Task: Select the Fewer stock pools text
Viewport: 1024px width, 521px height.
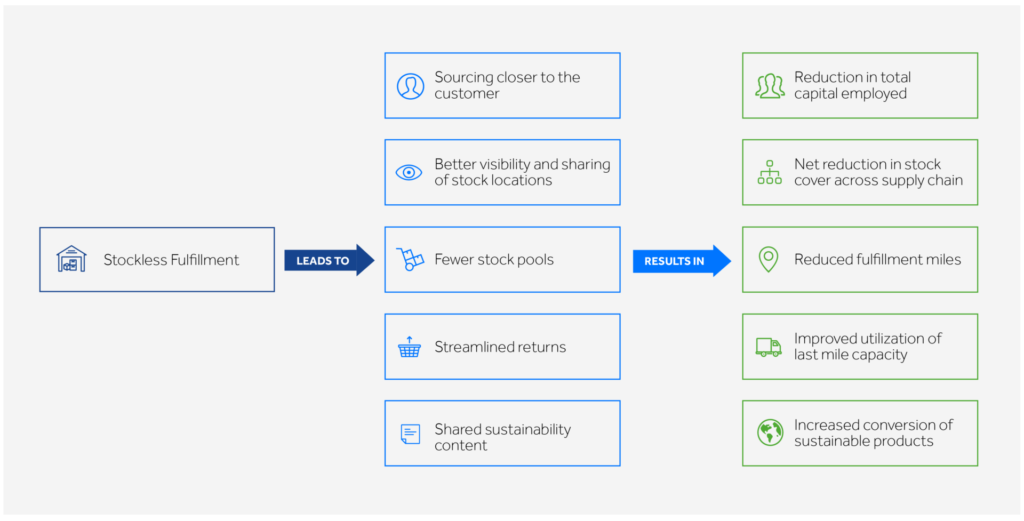Action: pyautogui.click(x=494, y=260)
